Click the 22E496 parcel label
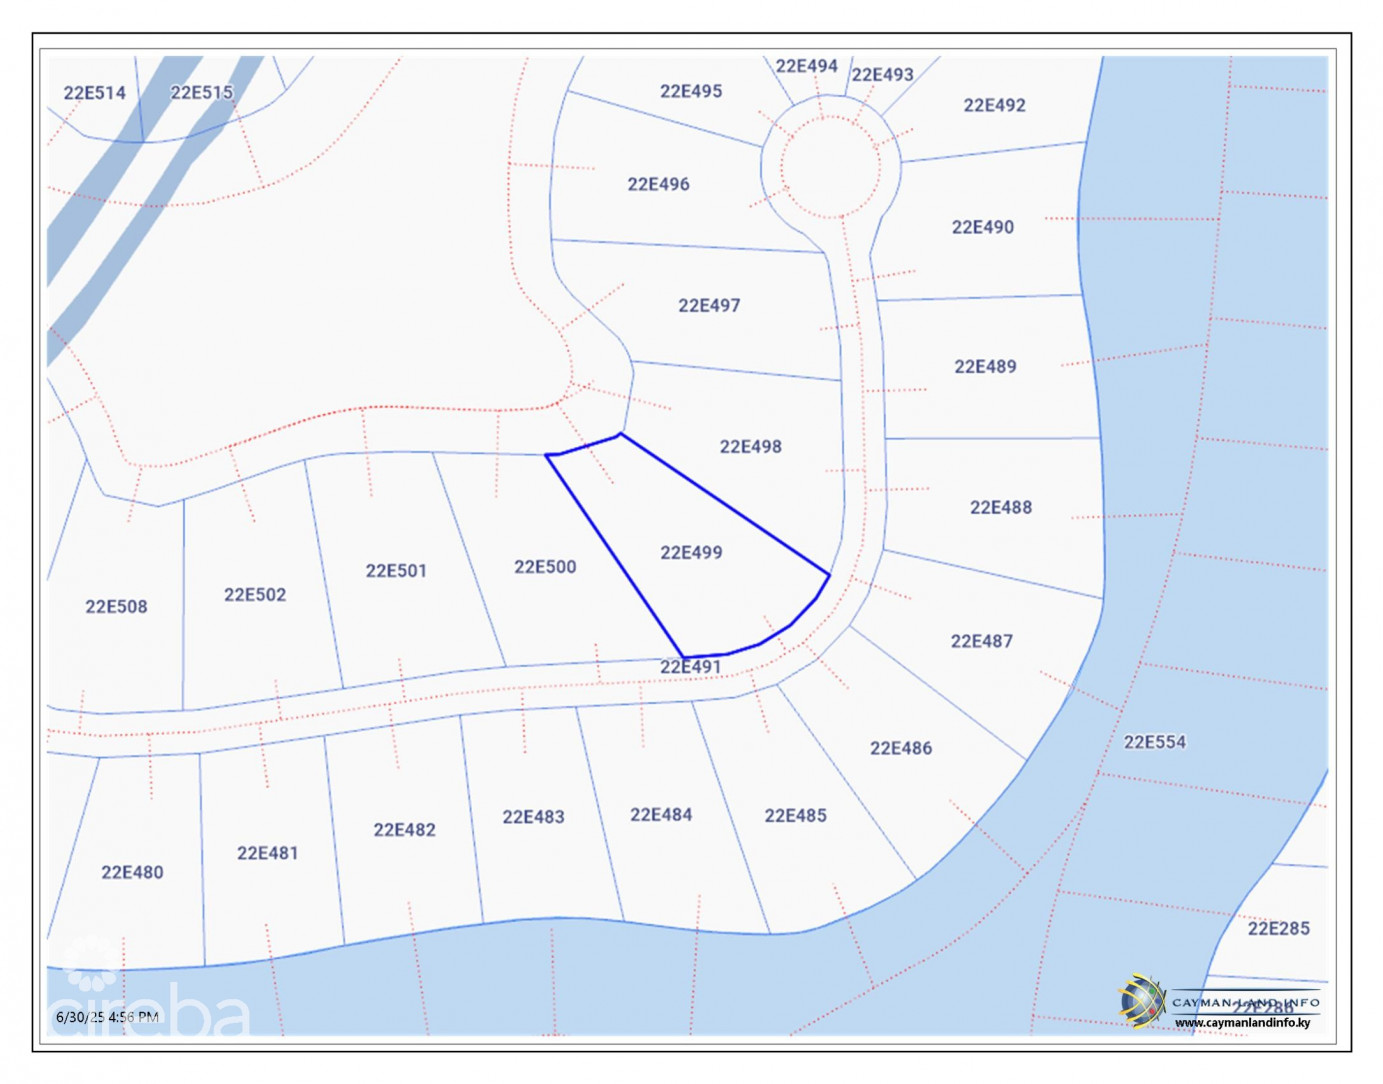This screenshot has width=1383, height=1084. [661, 184]
